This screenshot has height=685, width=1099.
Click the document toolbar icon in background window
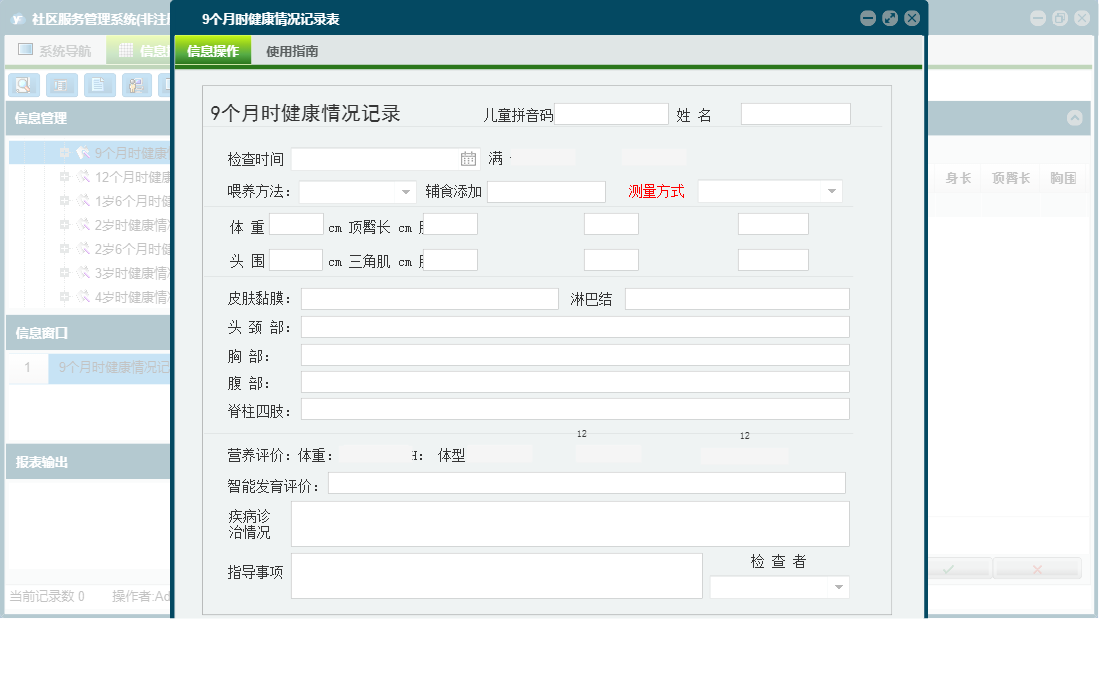point(100,86)
